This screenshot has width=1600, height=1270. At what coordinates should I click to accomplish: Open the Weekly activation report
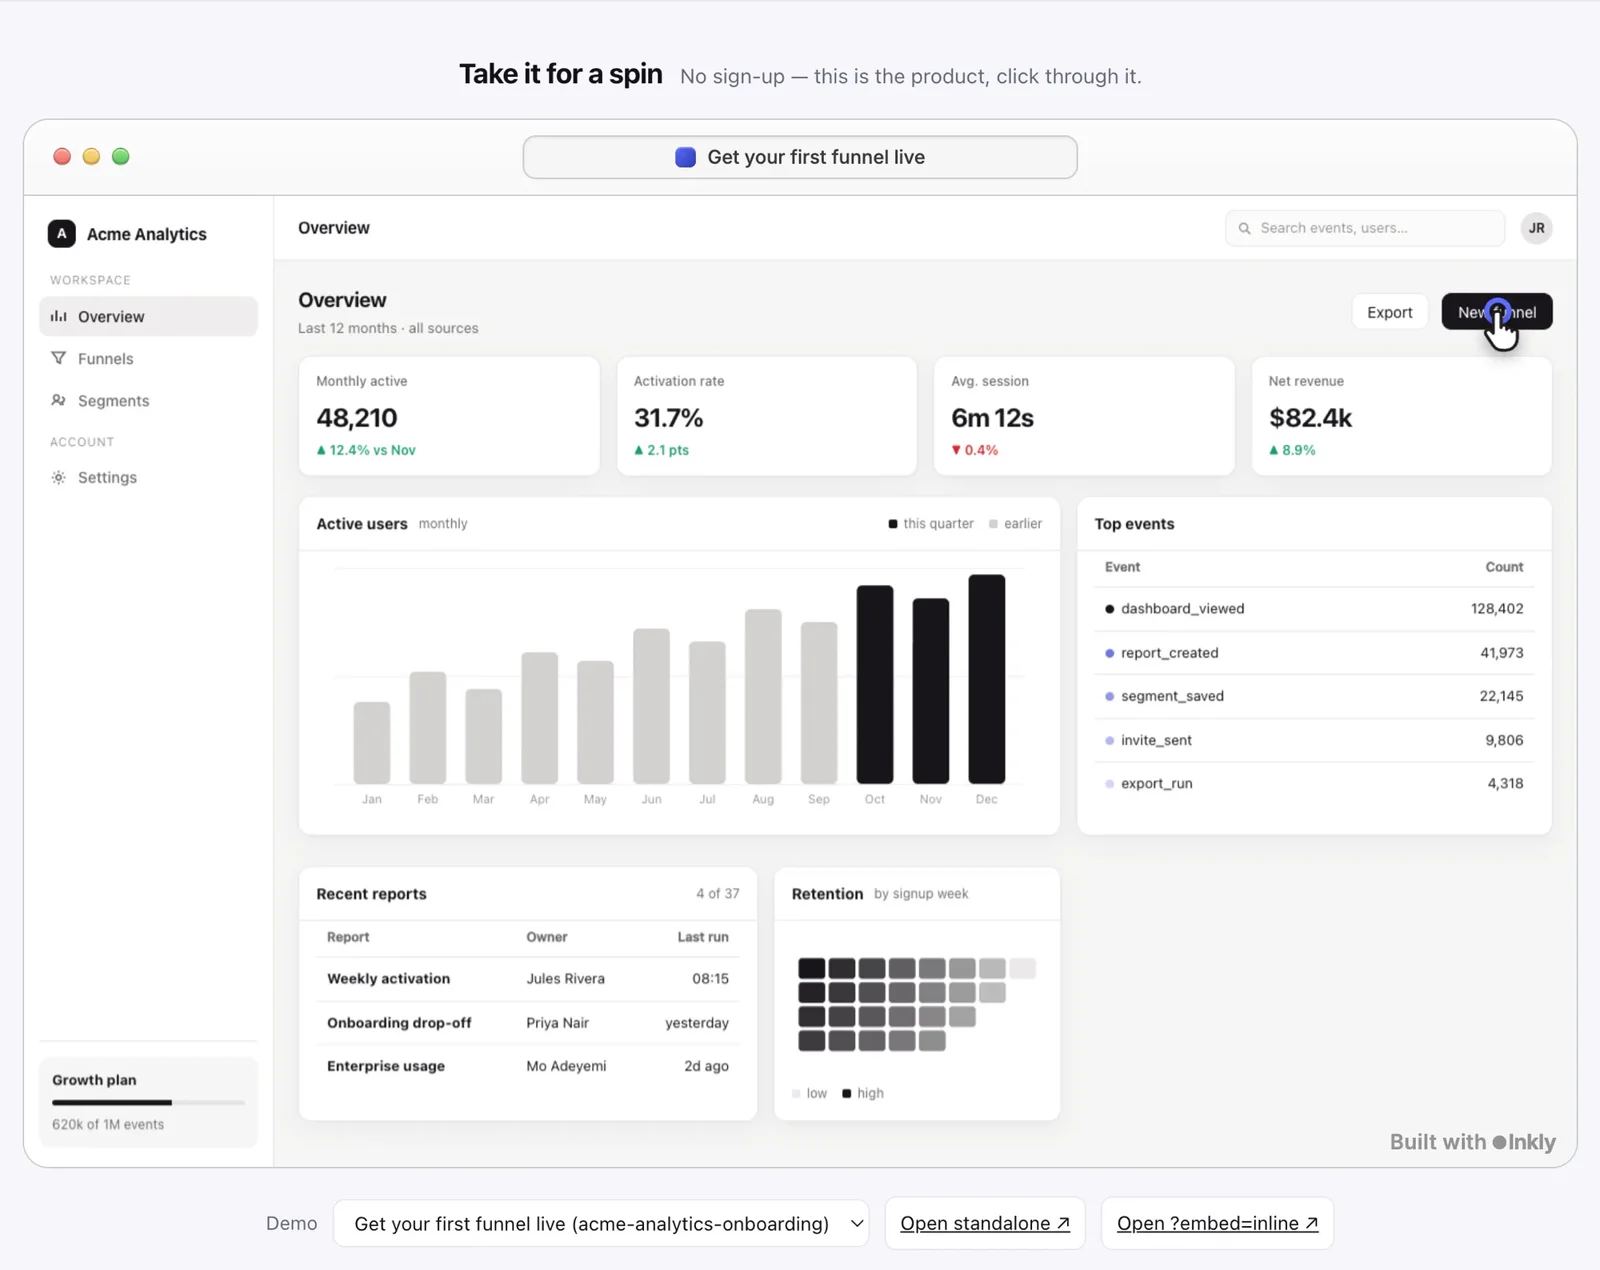(528, 978)
